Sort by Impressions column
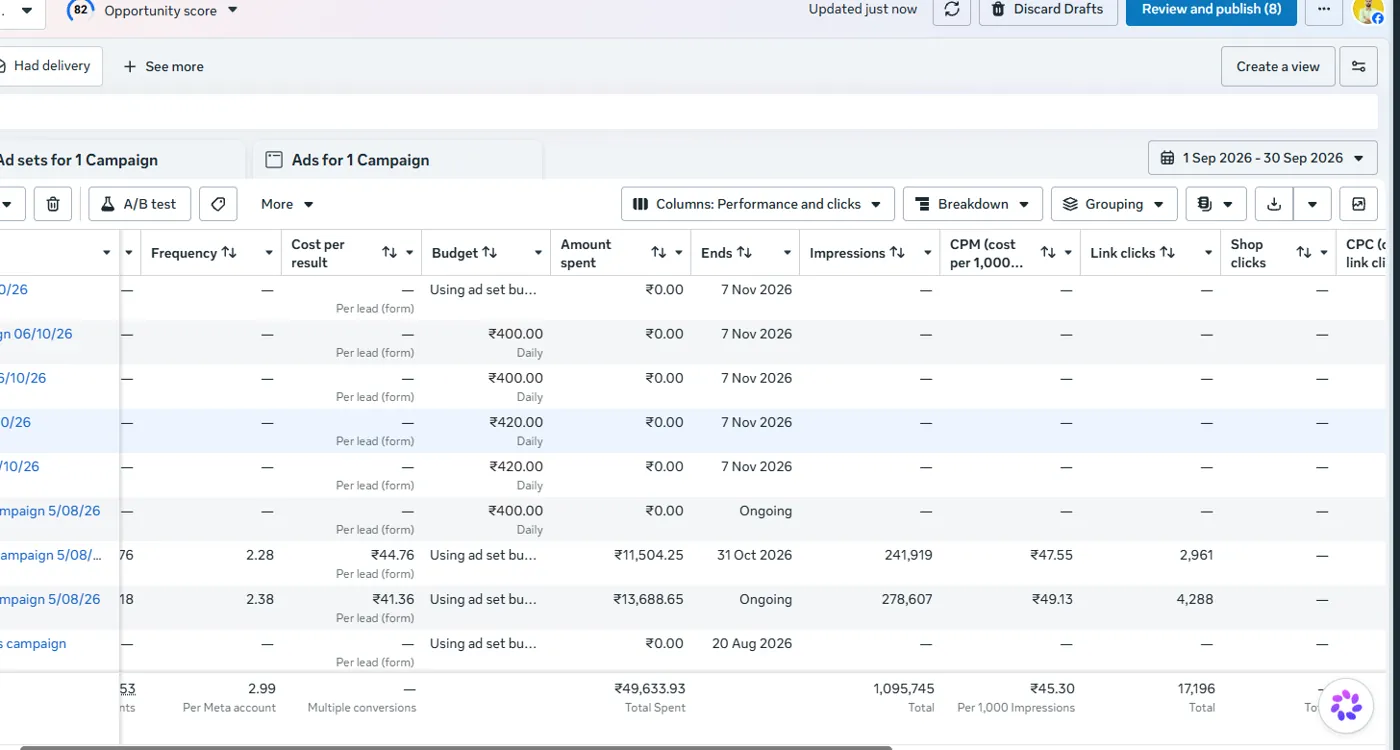The width and height of the screenshot is (1400, 750). point(897,253)
